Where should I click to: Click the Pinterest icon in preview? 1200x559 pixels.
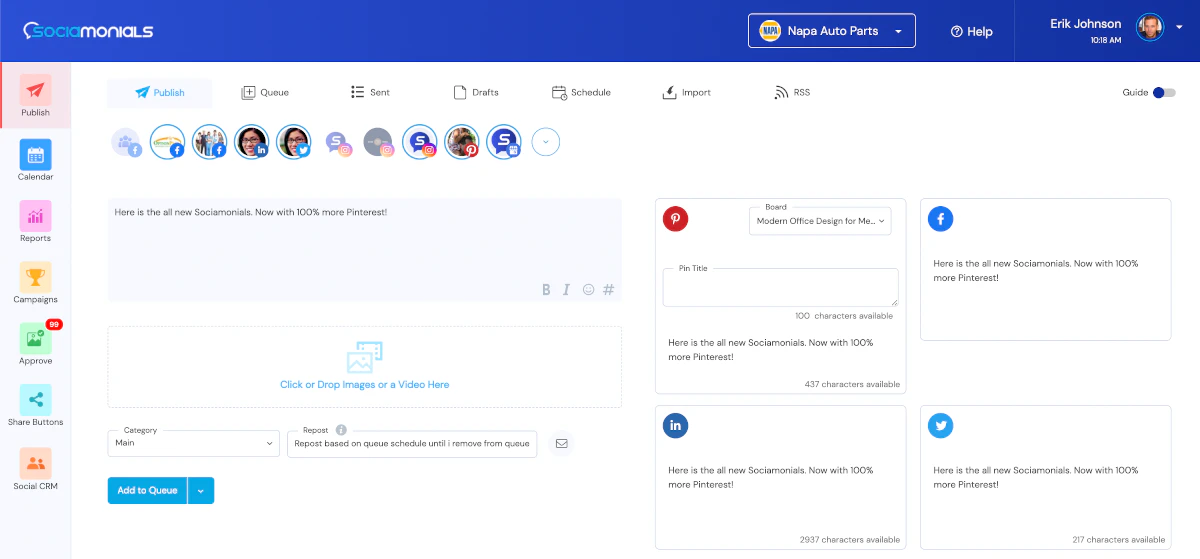pos(676,219)
